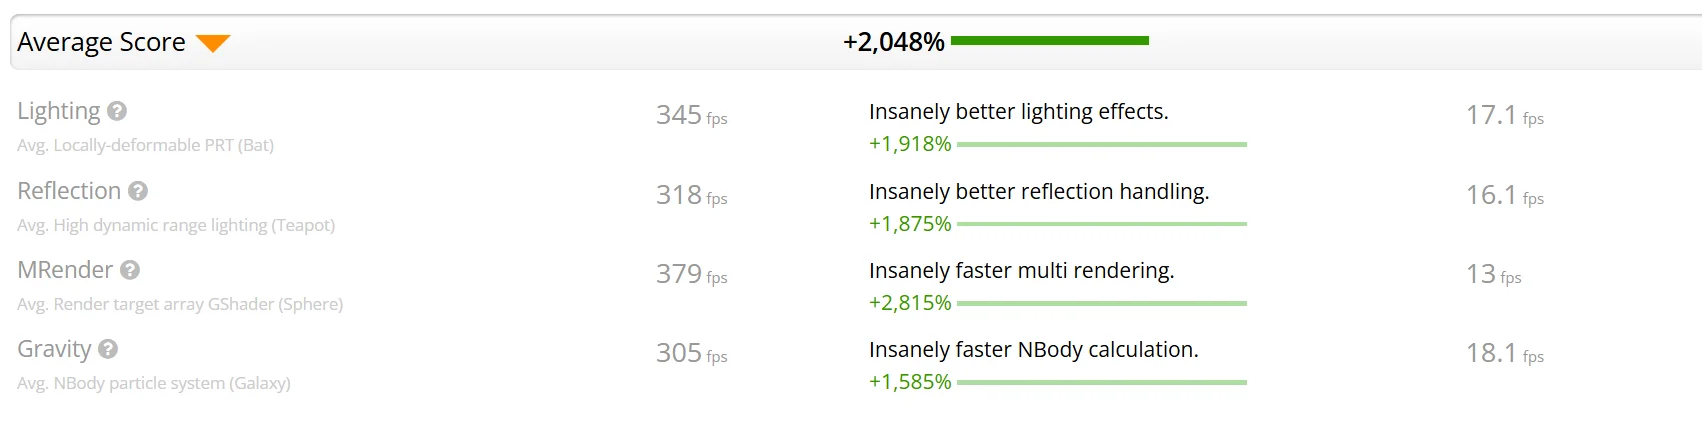Click the +1,918% lighting comparison bar

1101,144
